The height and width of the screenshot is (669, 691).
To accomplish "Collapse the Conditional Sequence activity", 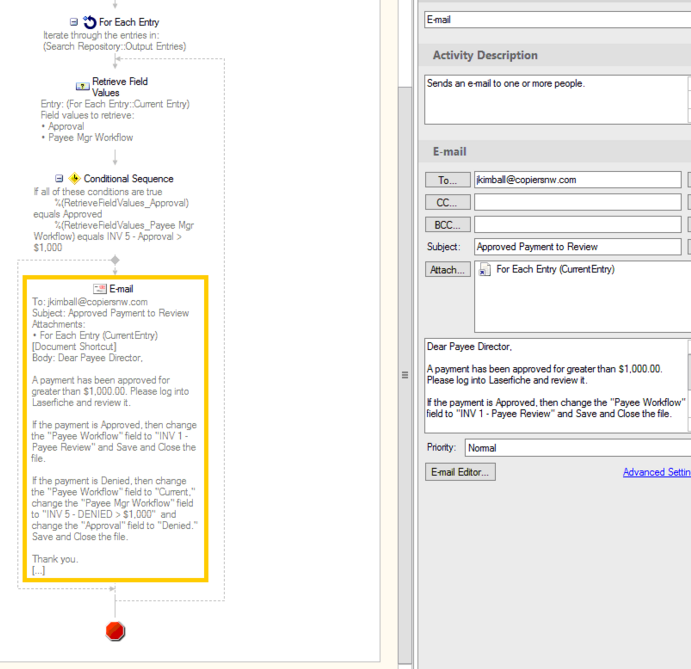I will click(60, 179).
